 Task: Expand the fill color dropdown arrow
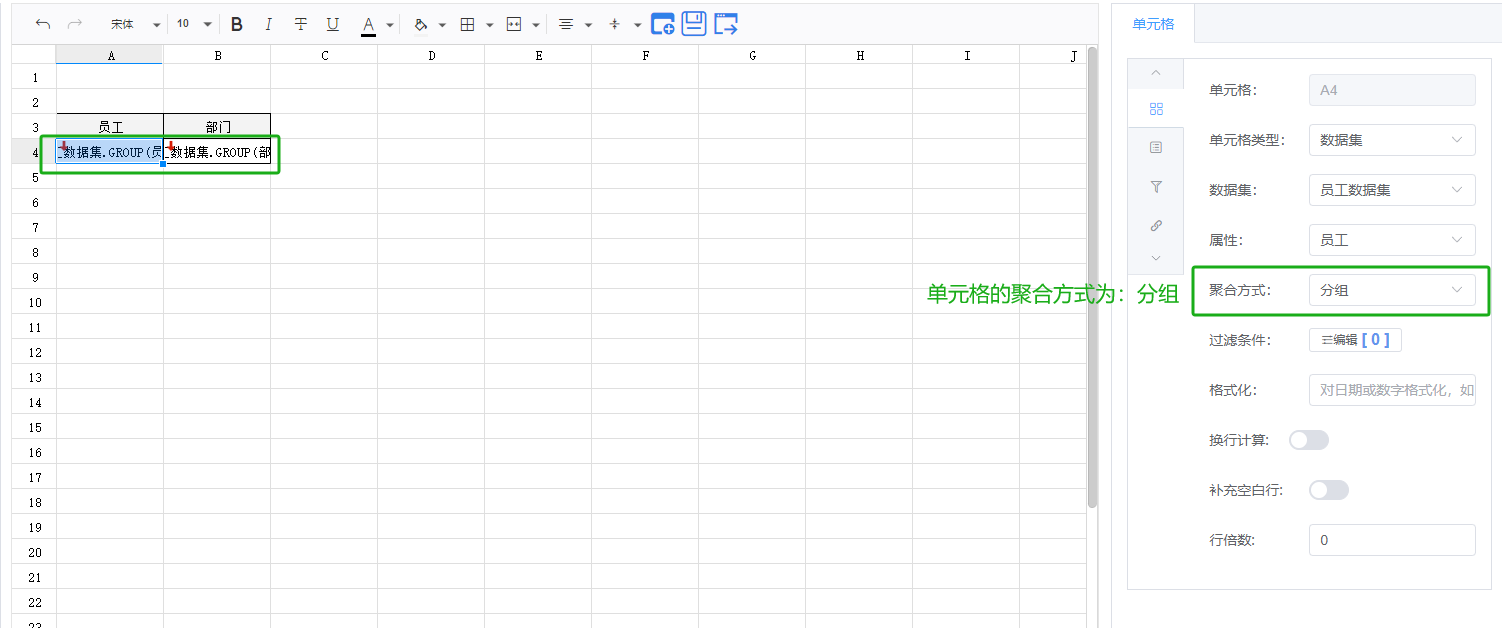click(x=442, y=25)
